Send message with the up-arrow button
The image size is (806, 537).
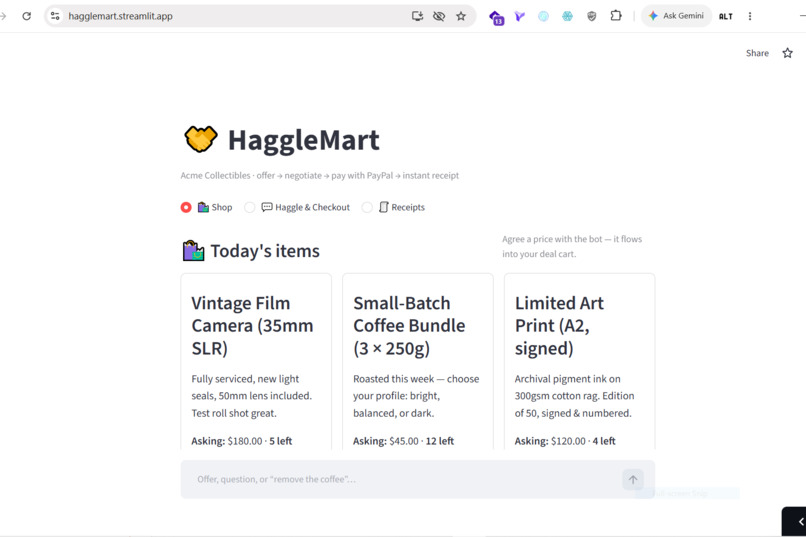633,479
